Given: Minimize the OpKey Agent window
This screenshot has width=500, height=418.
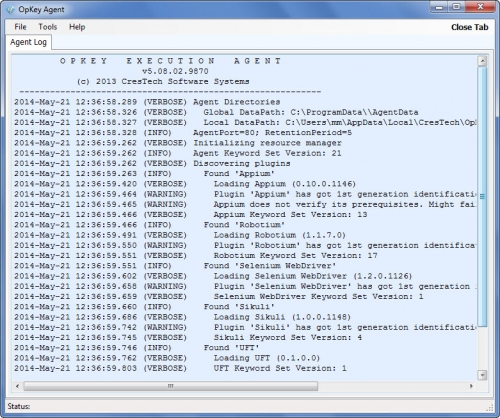Looking at the screenshot, I should (x=440, y=7).
